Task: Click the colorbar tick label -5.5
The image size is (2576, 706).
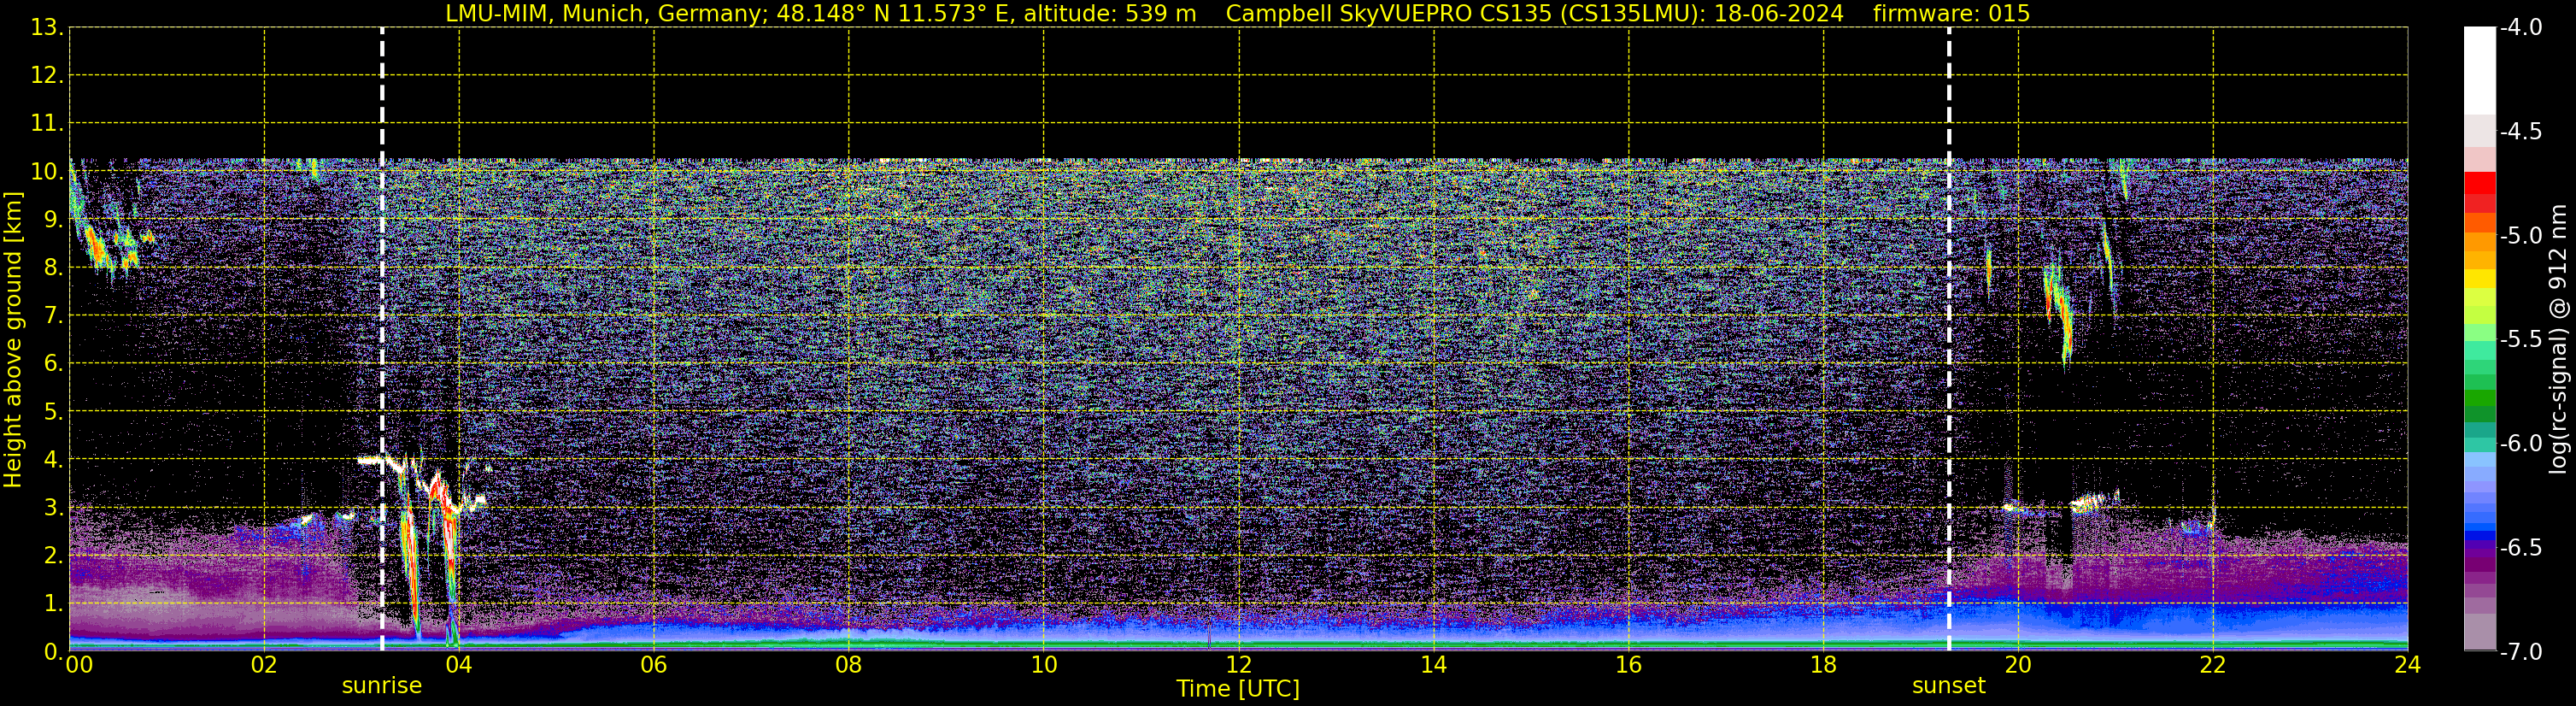Action: [x=2520, y=339]
